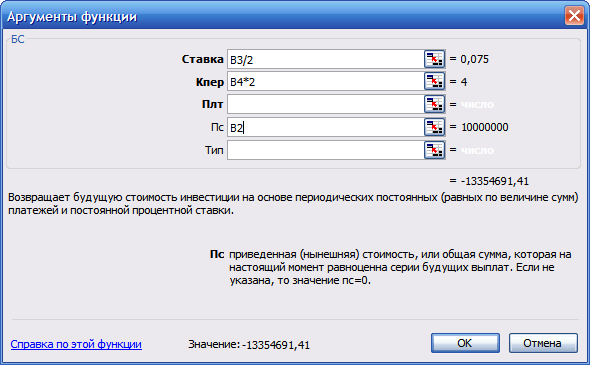The height and width of the screenshot is (365, 590).
Task: Click the Кпер result value 4
Action: pyautogui.click(x=464, y=82)
